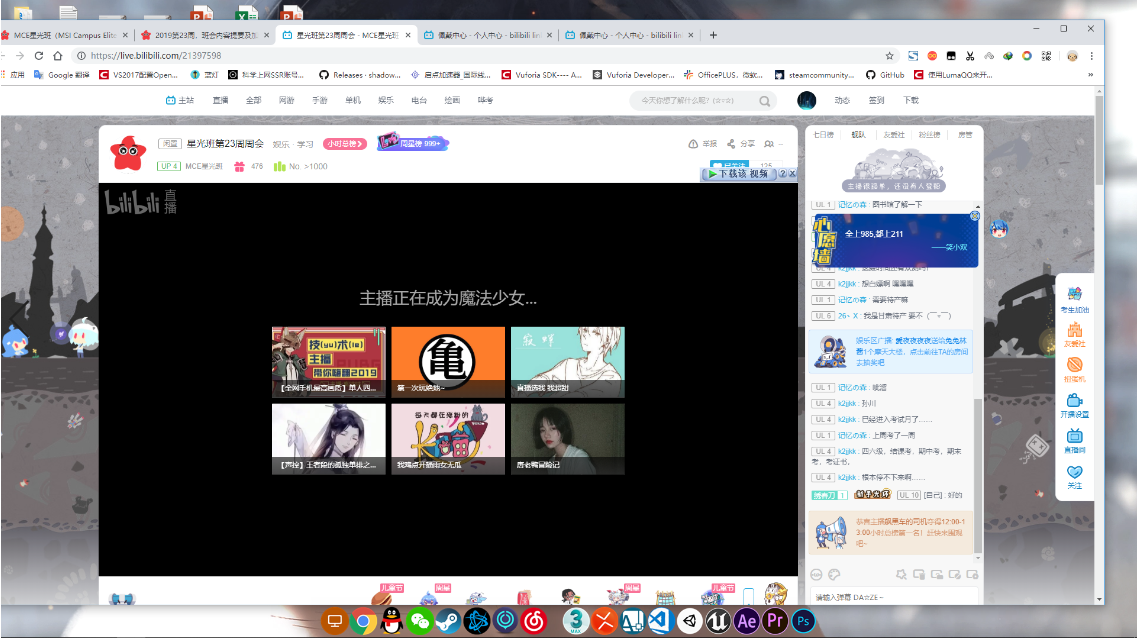The image size is (1139, 639).
Task: Click the chat panel scrollbar
Action: click(978, 476)
